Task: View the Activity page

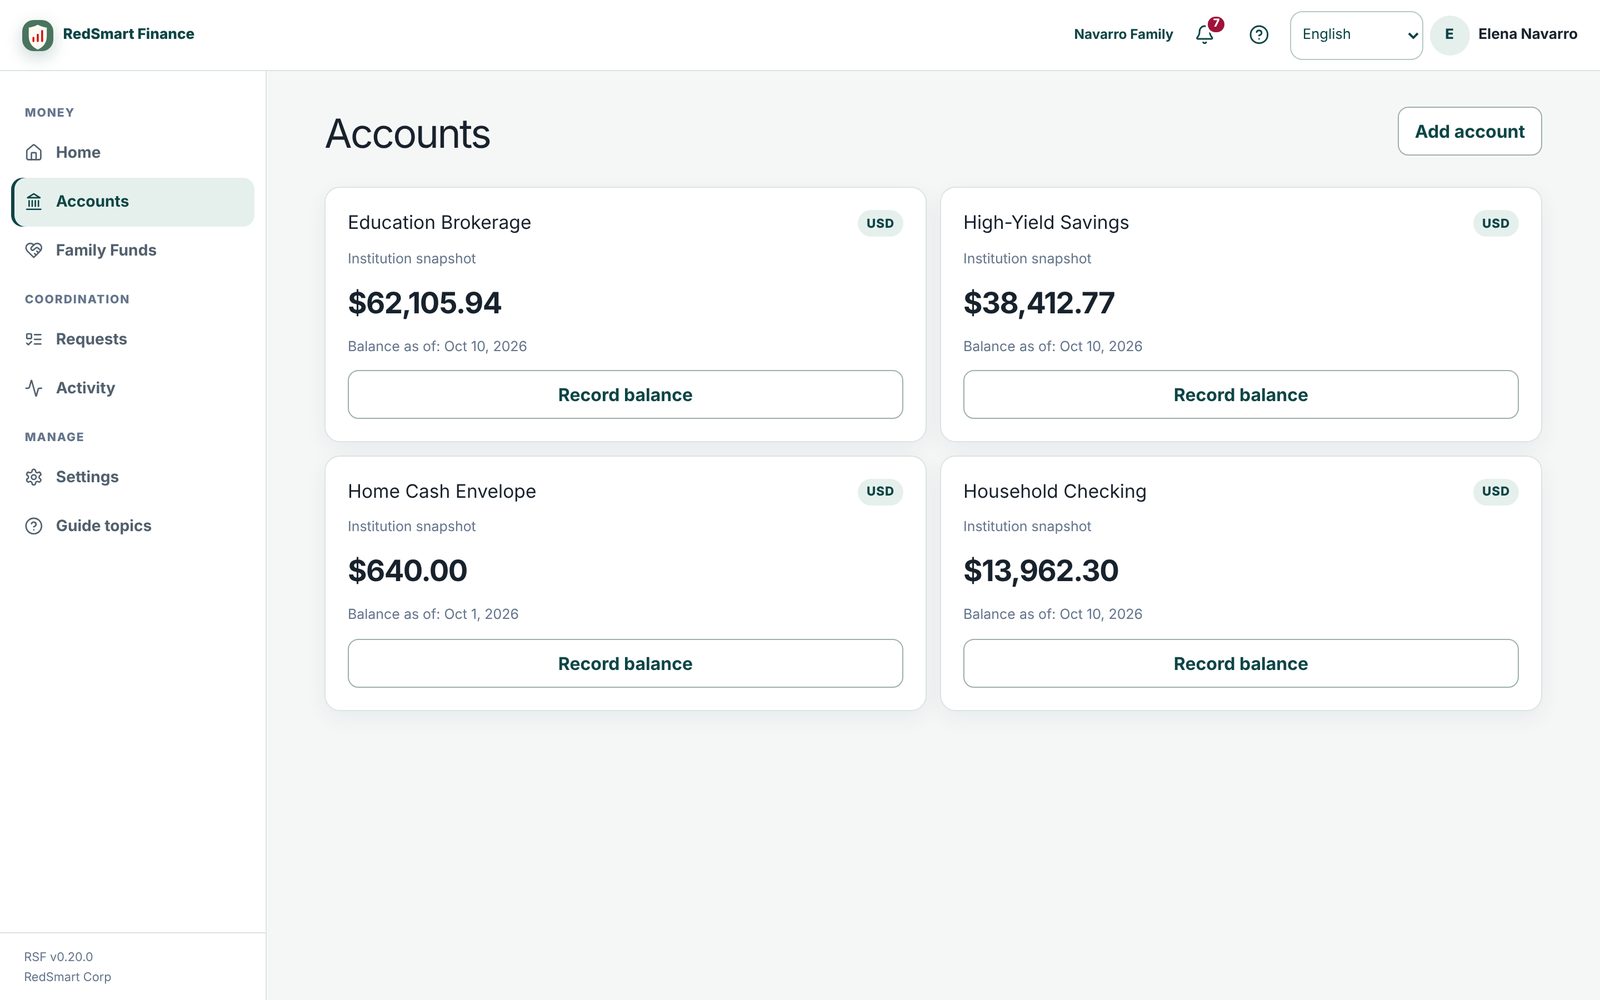Action: click(x=133, y=388)
